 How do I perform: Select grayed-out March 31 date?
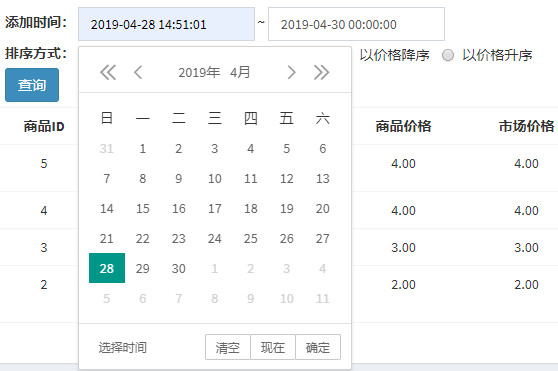[x=107, y=148]
